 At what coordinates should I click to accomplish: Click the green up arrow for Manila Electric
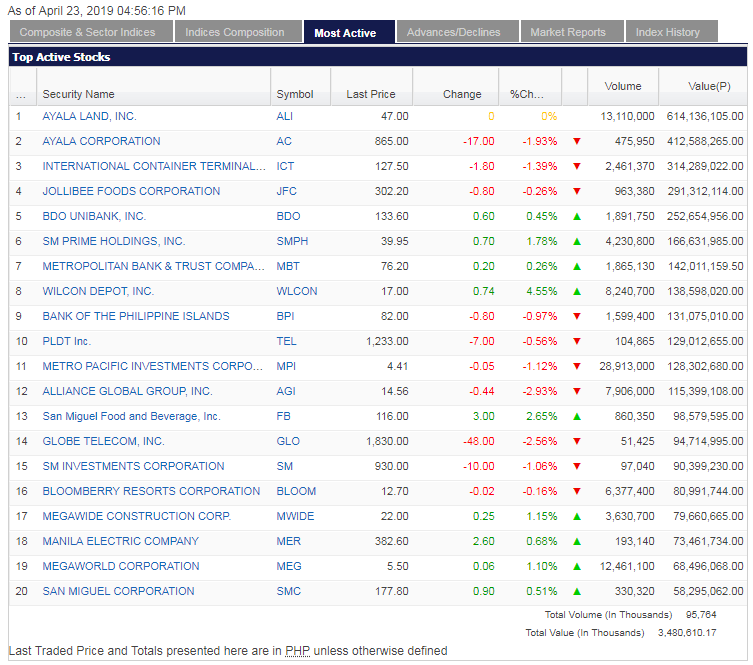576,541
